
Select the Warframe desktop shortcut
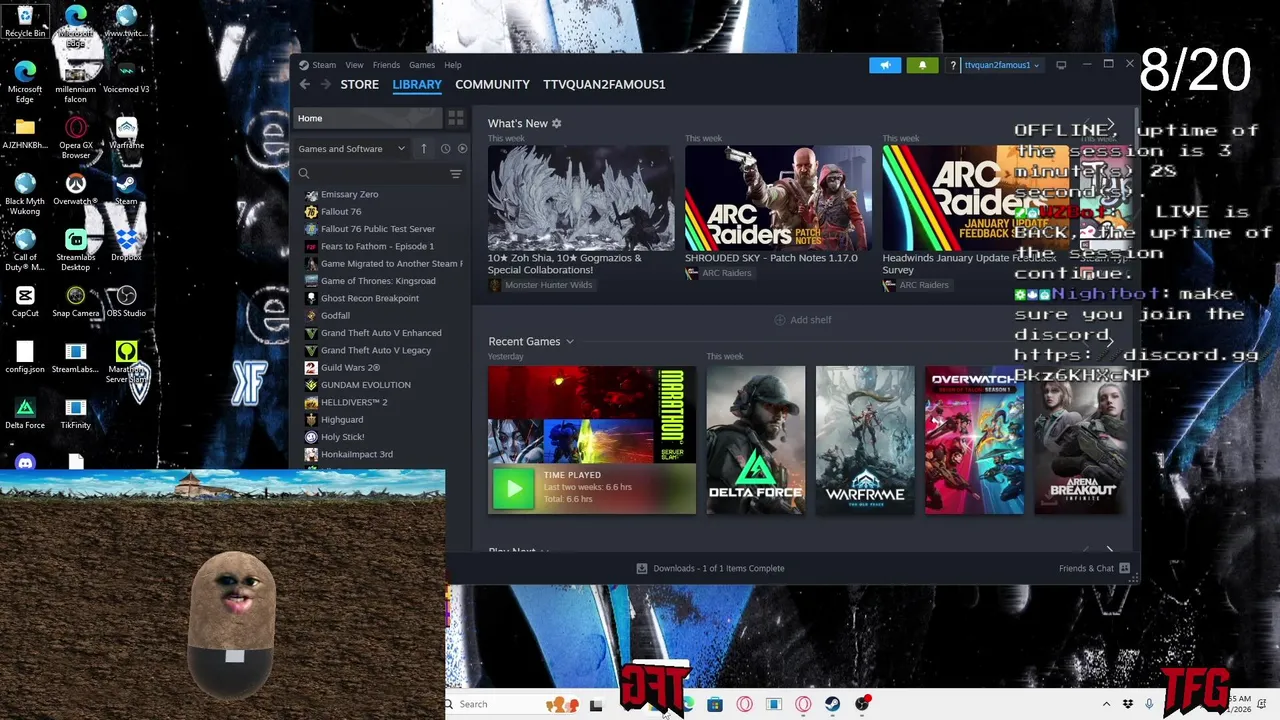(126, 133)
